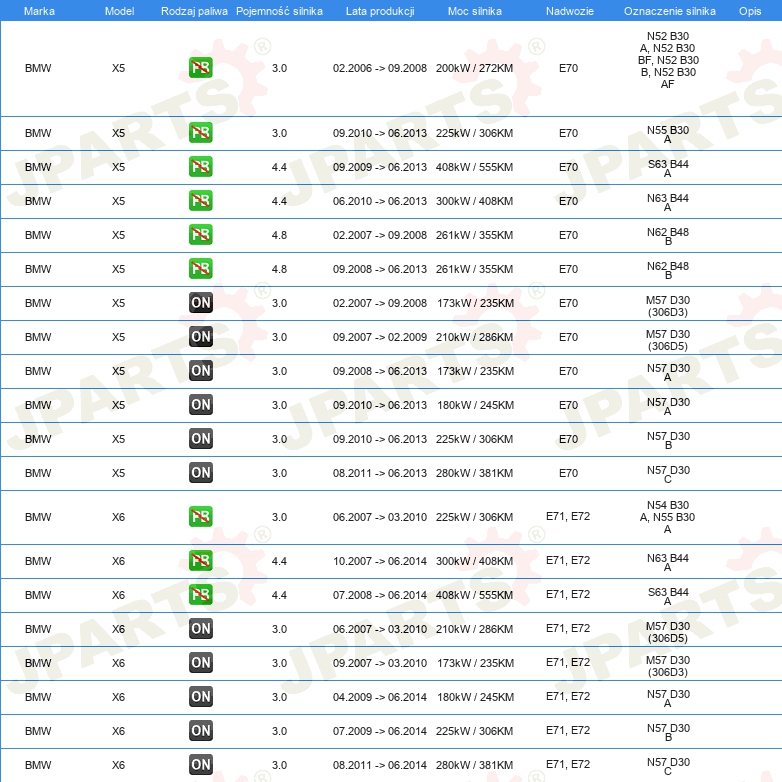Click diesel ON icon for X5 210kW/286KM
This screenshot has height=782, width=782.
click(200, 337)
